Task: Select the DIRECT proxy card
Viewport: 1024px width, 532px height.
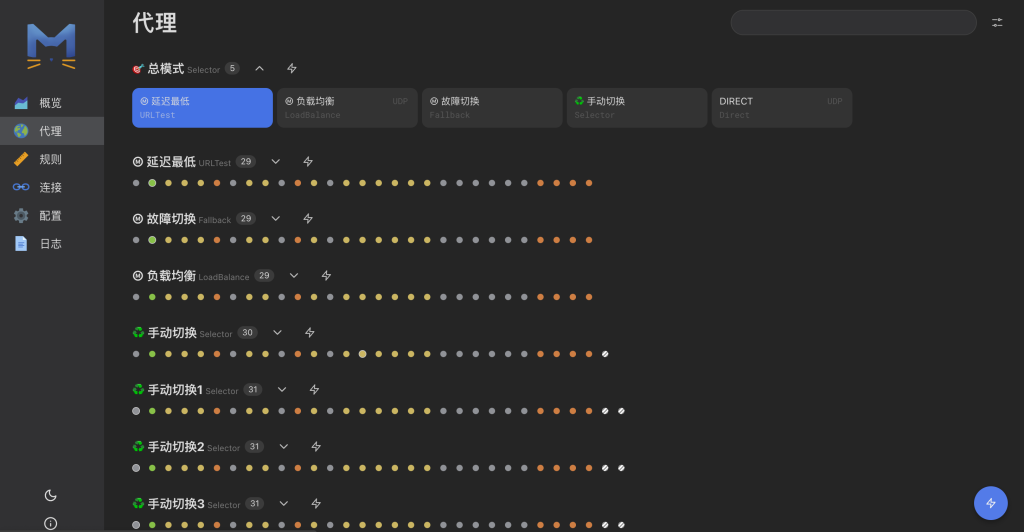Action: (x=781, y=108)
